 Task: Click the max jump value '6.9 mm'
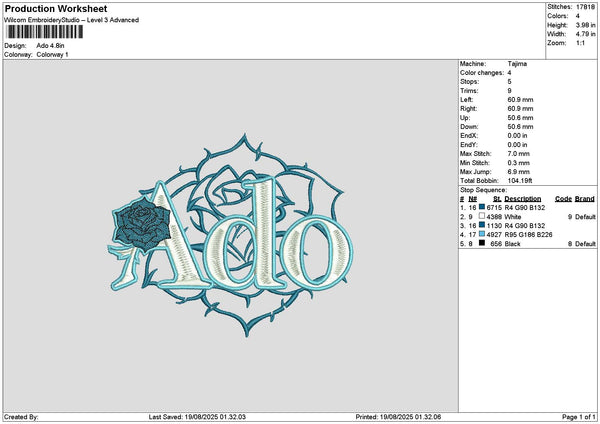click(x=518, y=172)
